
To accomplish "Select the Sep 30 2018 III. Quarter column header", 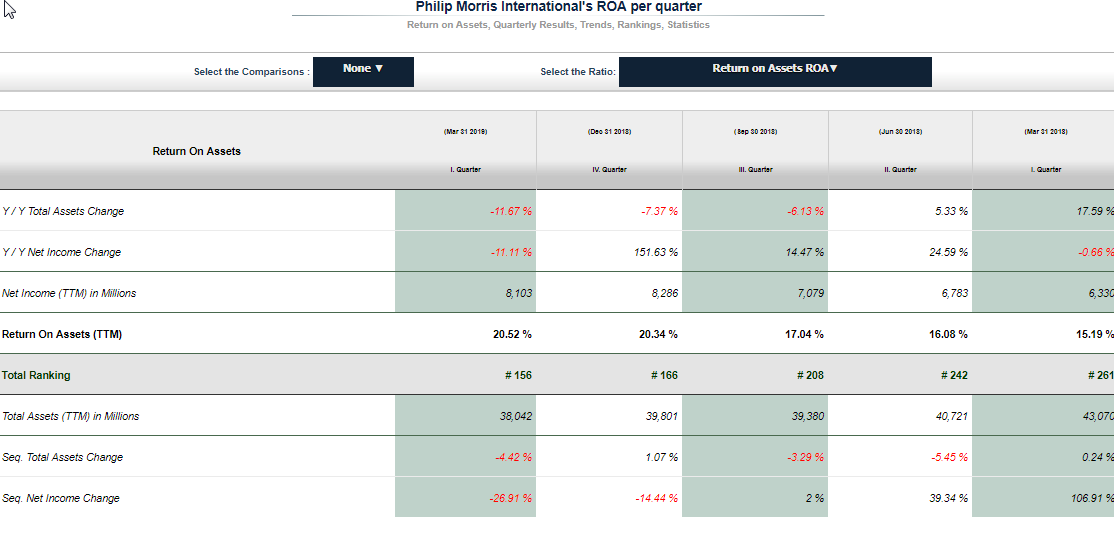I will pos(755,150).
